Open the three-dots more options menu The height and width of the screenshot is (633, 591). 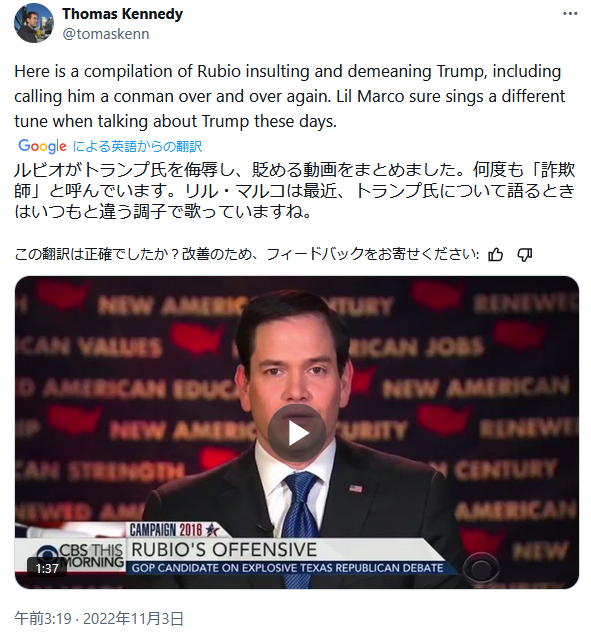point(570,14)
